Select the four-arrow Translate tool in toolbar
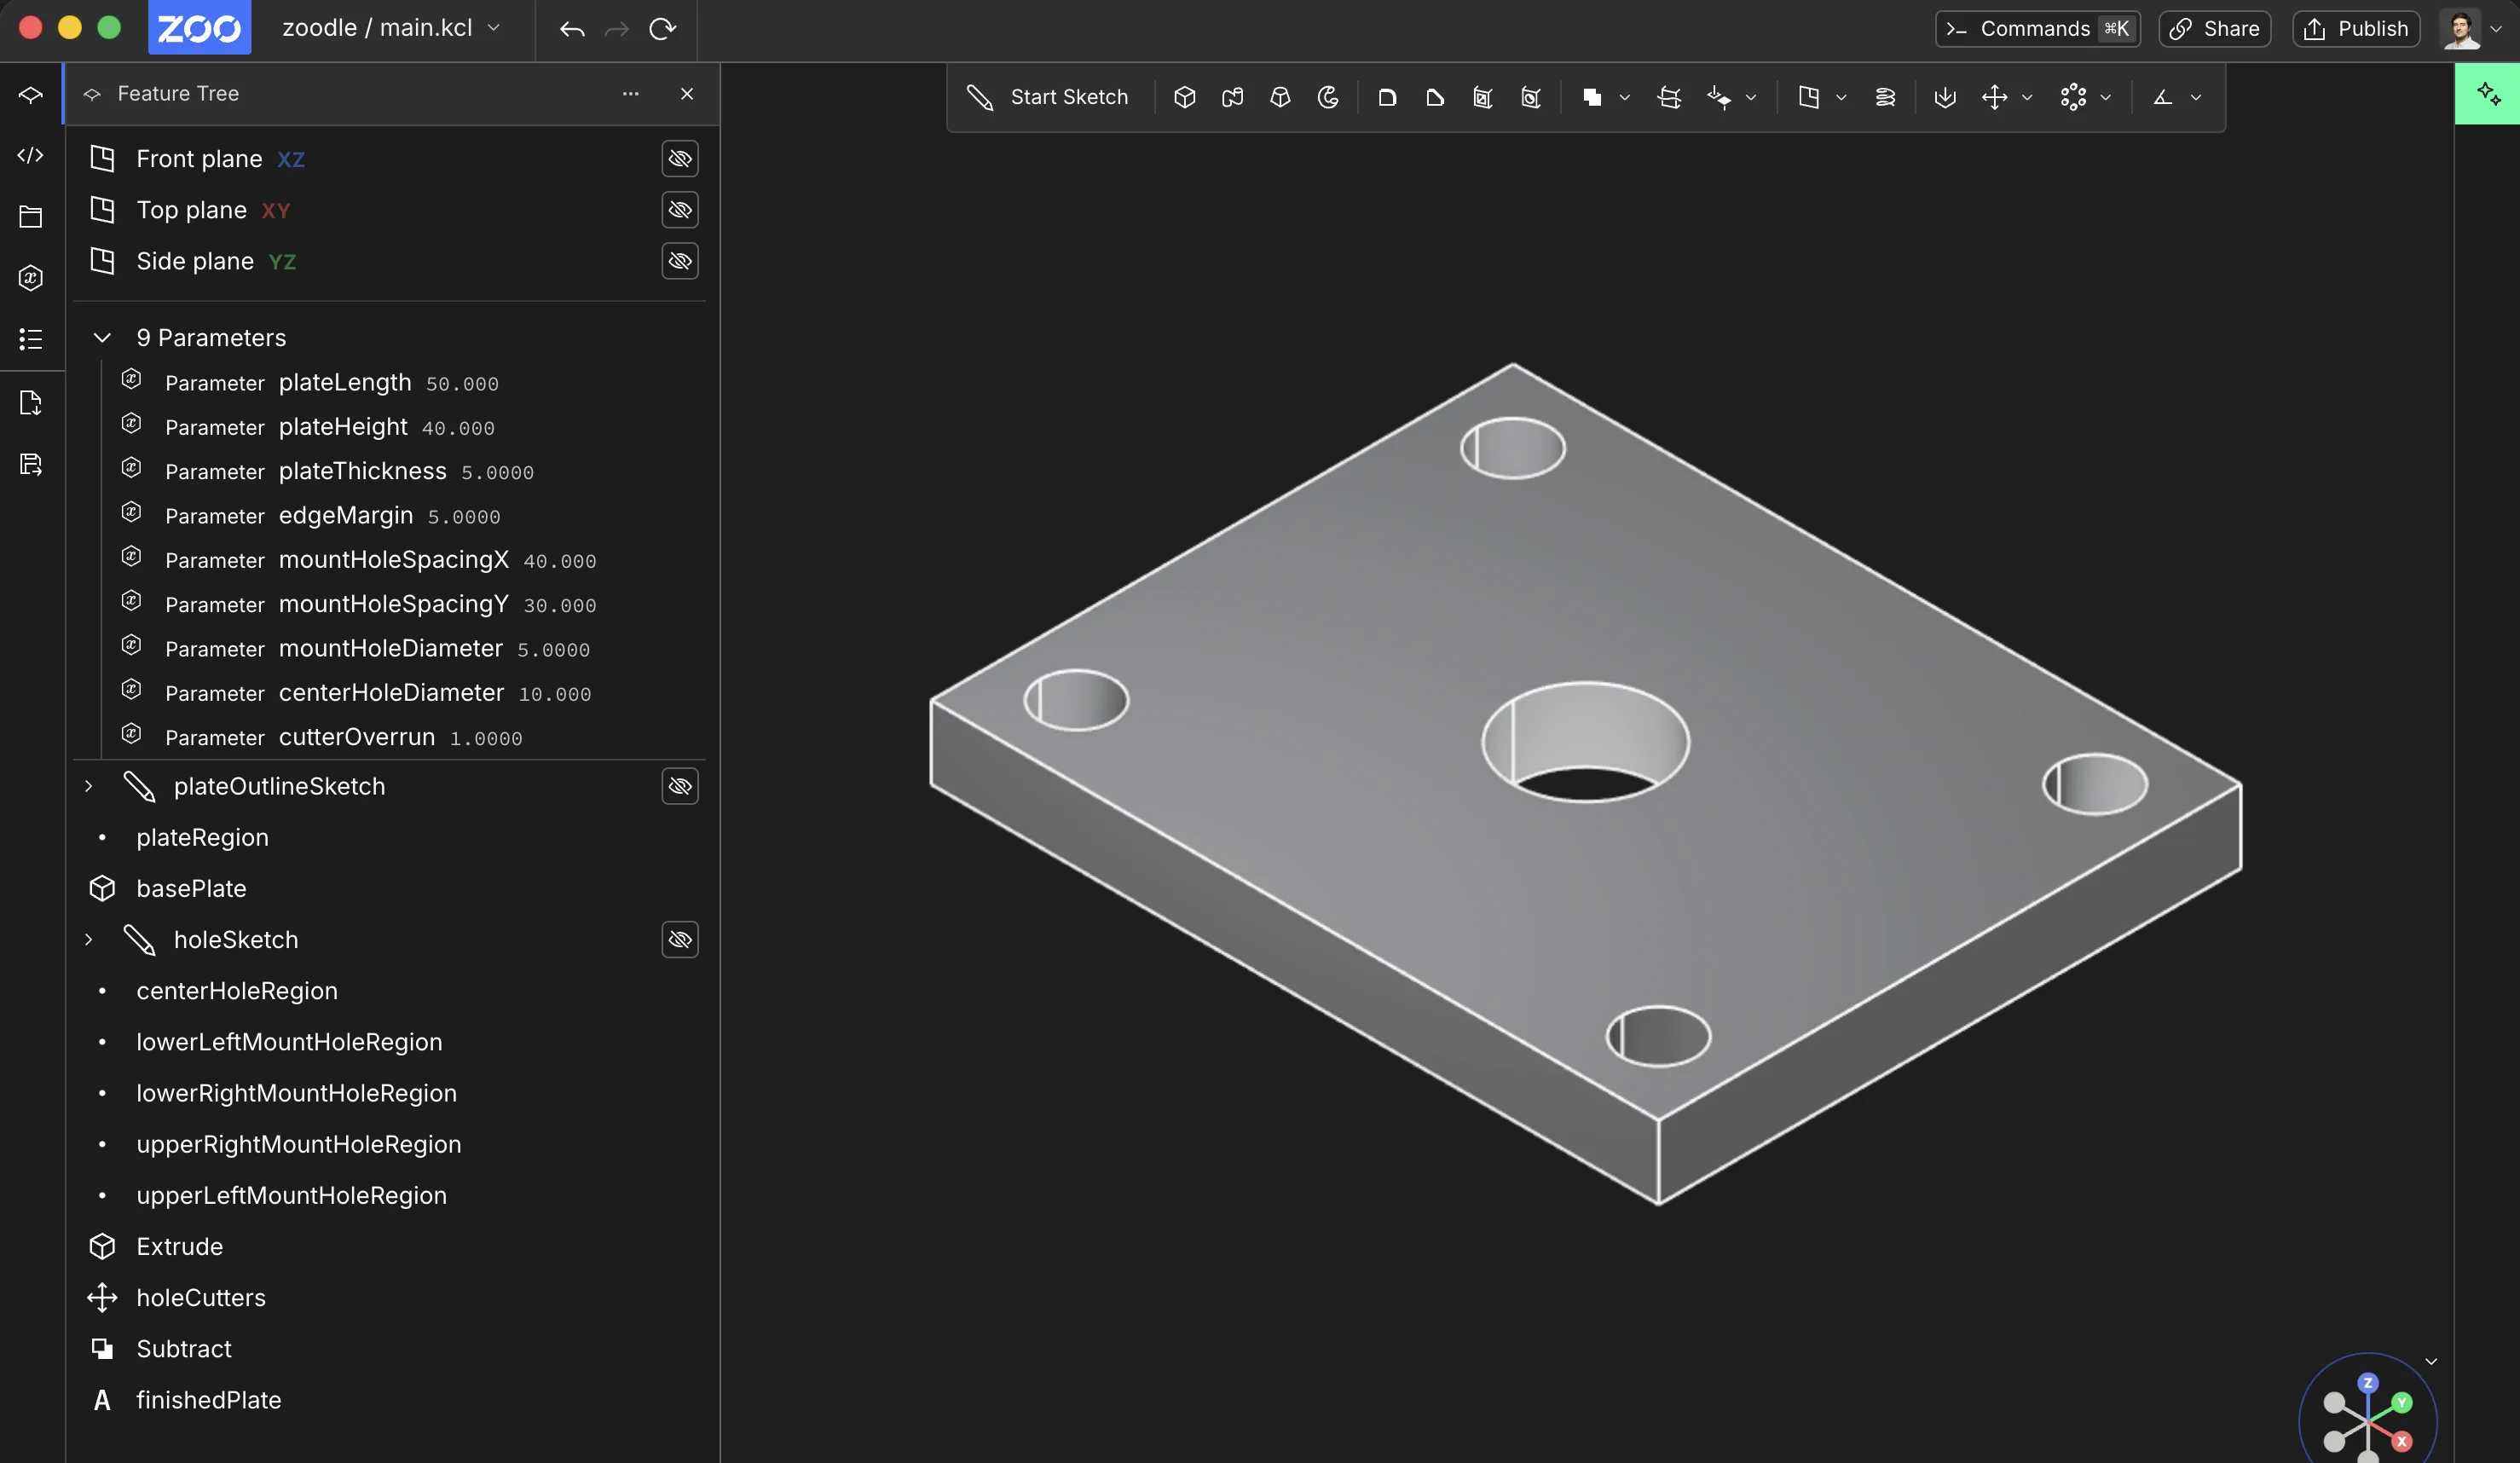The height and width of the screenshot is (1463, 2520). 1994,97
